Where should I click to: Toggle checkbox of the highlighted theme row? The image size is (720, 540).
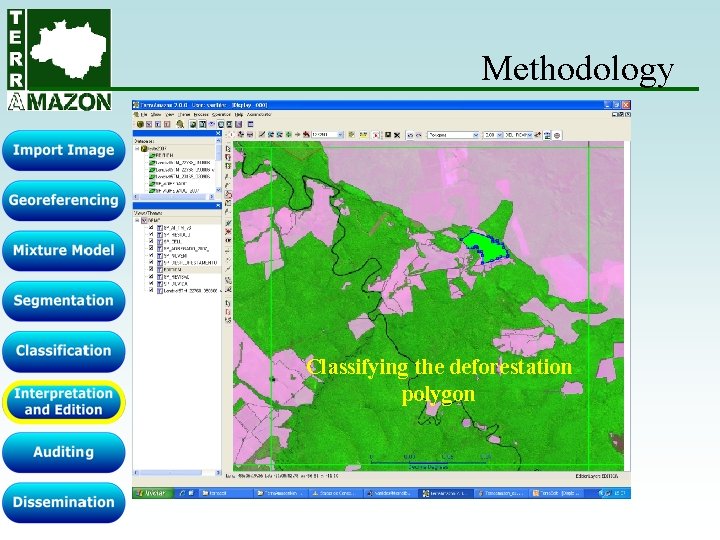tap(151, 270)
